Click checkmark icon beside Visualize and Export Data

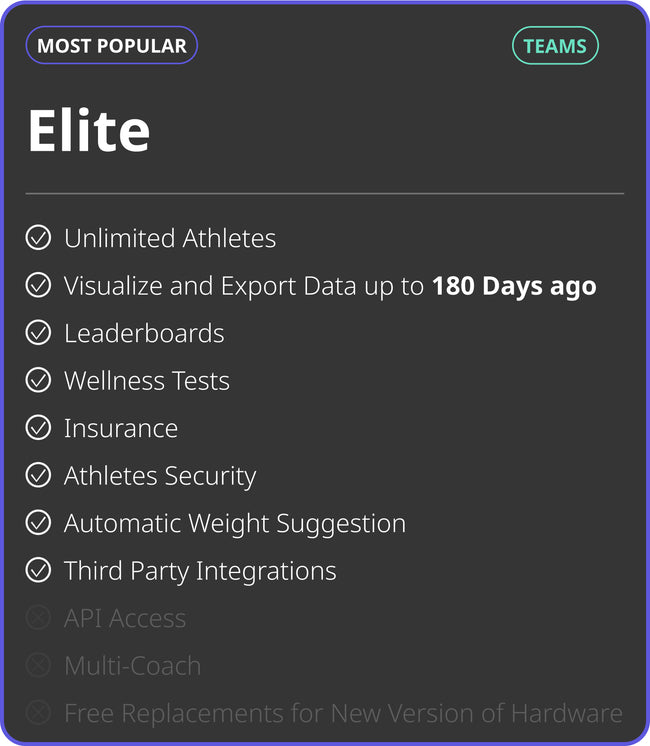38,286
